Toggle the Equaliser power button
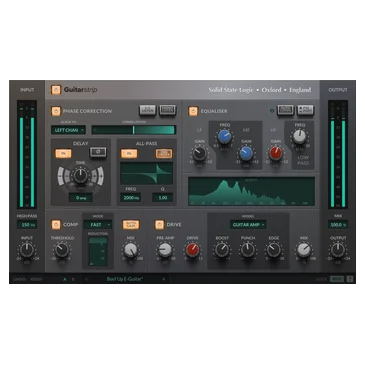The image size is (365, 365). 193,111
